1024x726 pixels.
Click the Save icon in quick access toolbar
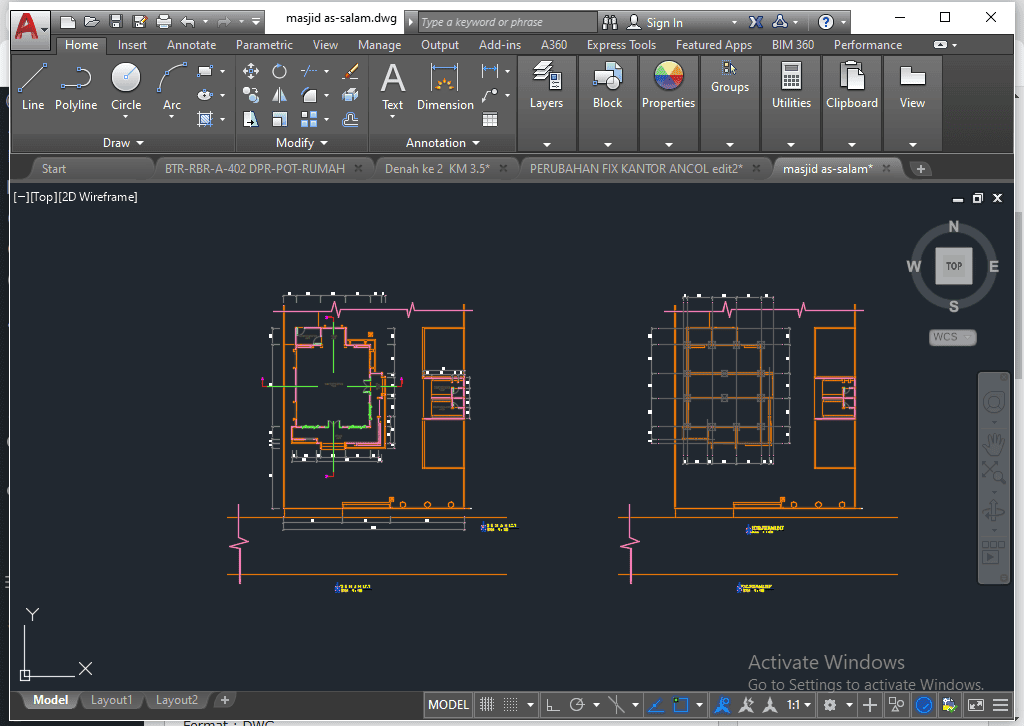pos(116,21)
